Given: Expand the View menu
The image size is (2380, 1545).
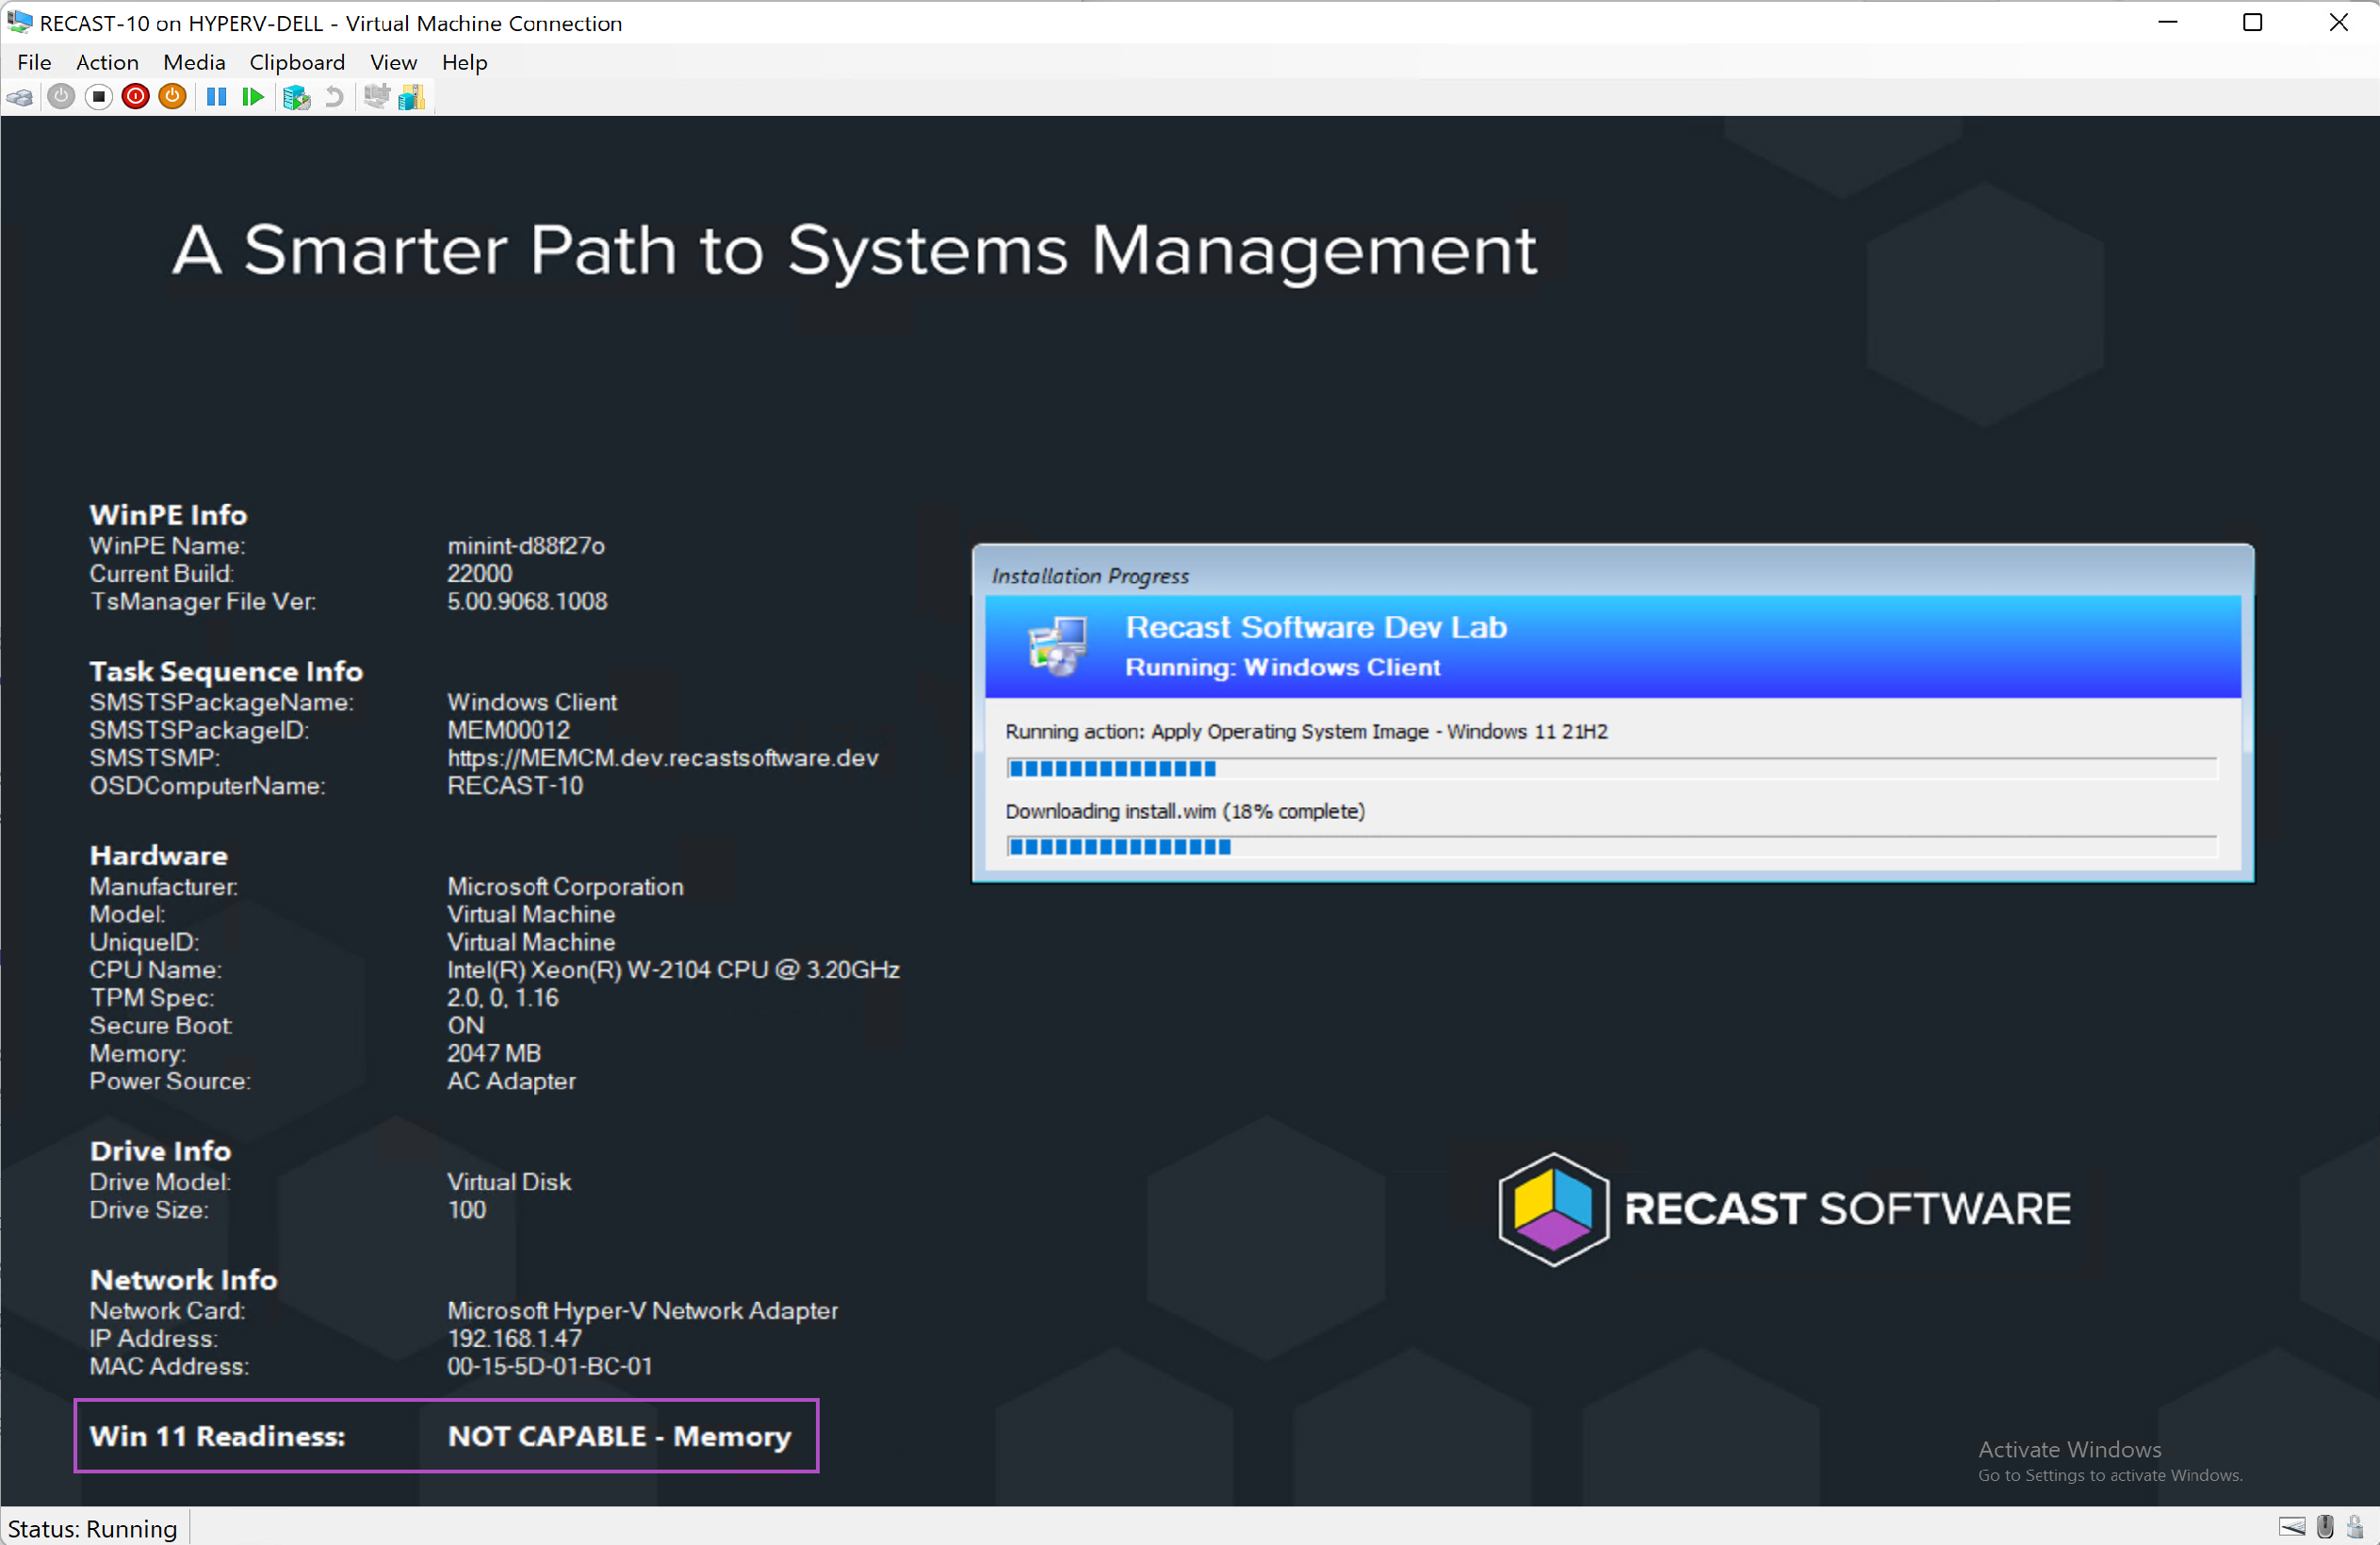Looking at the screenshot, I should click(393, 62).
